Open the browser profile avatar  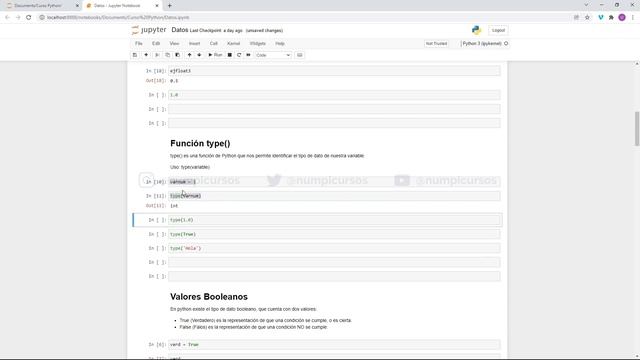tap(622, 18)
